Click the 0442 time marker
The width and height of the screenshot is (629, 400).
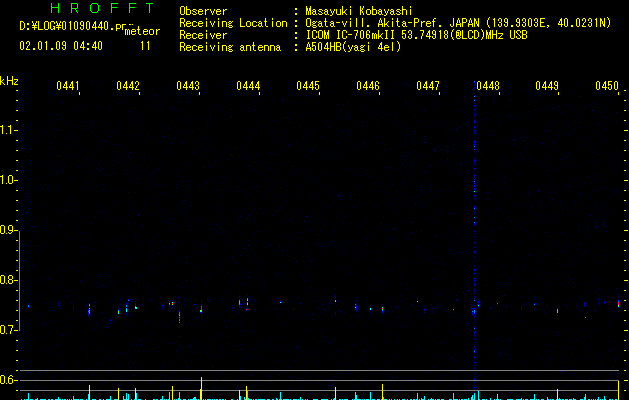click(x=128, y=86)
